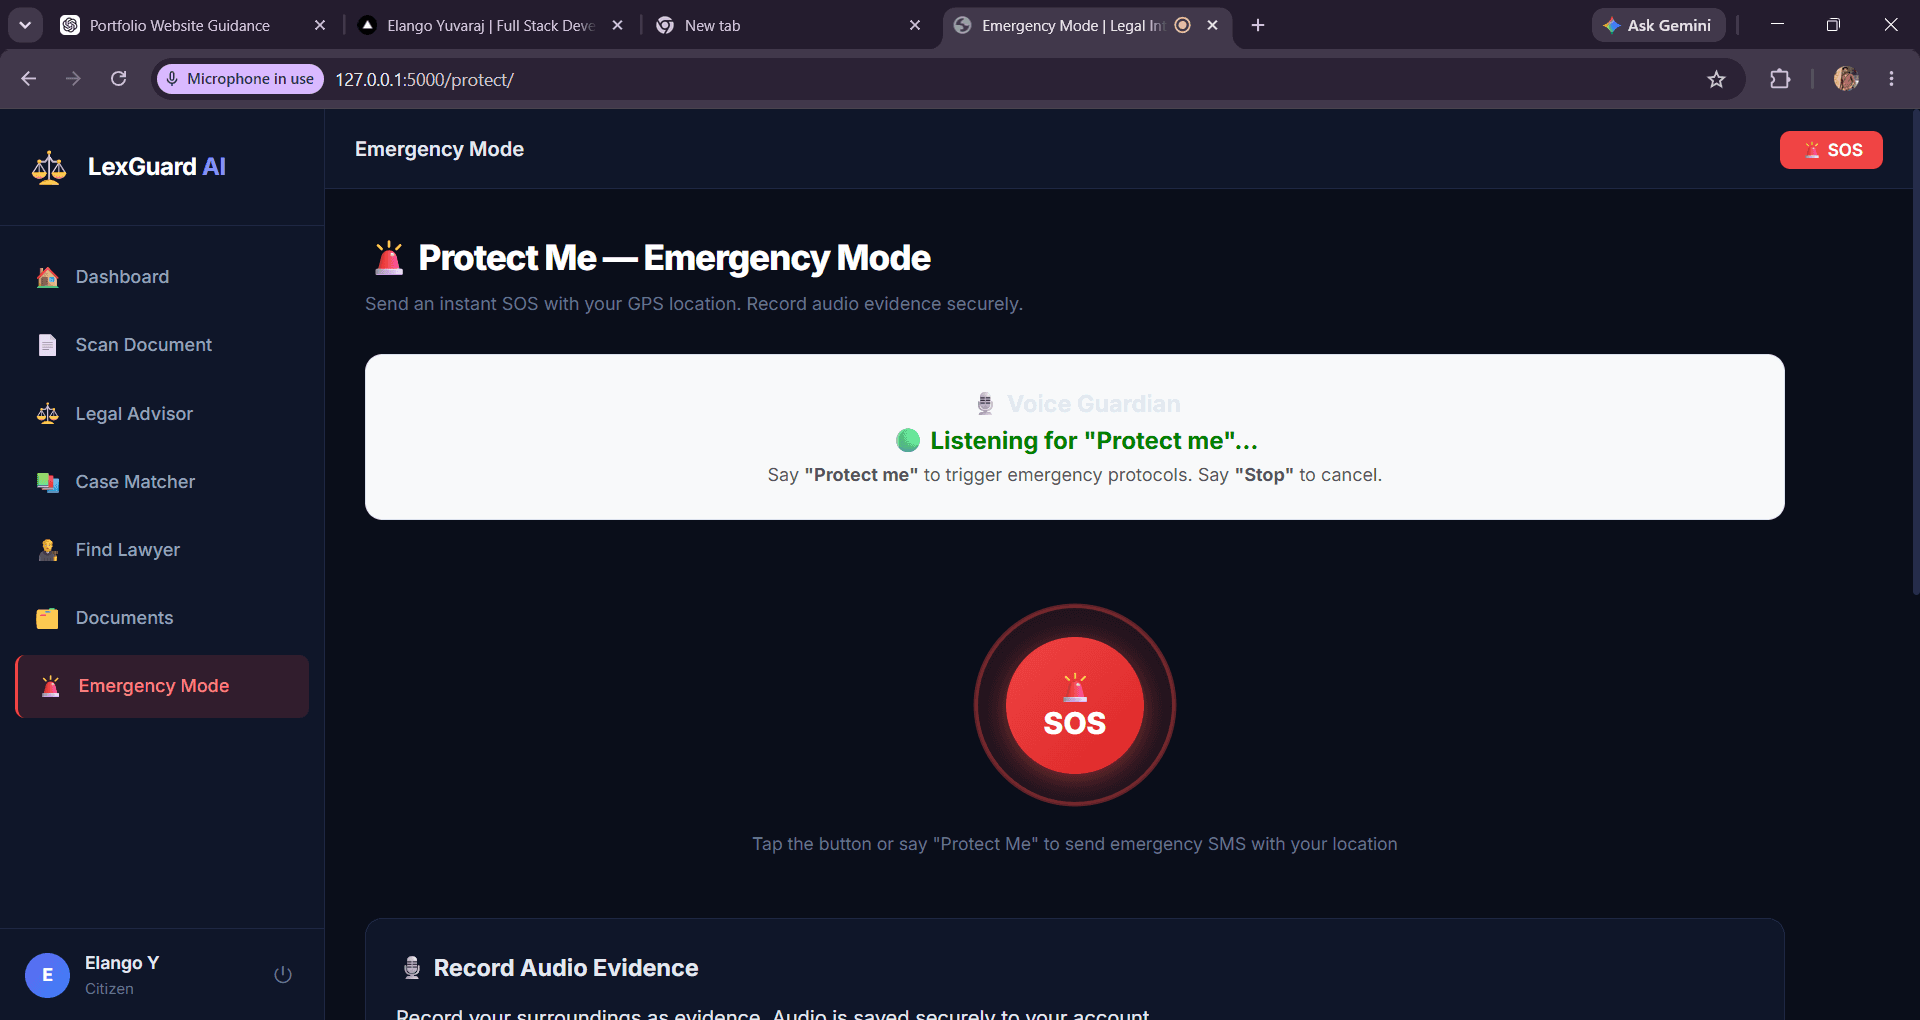Click the browser address bar URL
The height and width of the screenshot is (1020, 1920).
424,80
